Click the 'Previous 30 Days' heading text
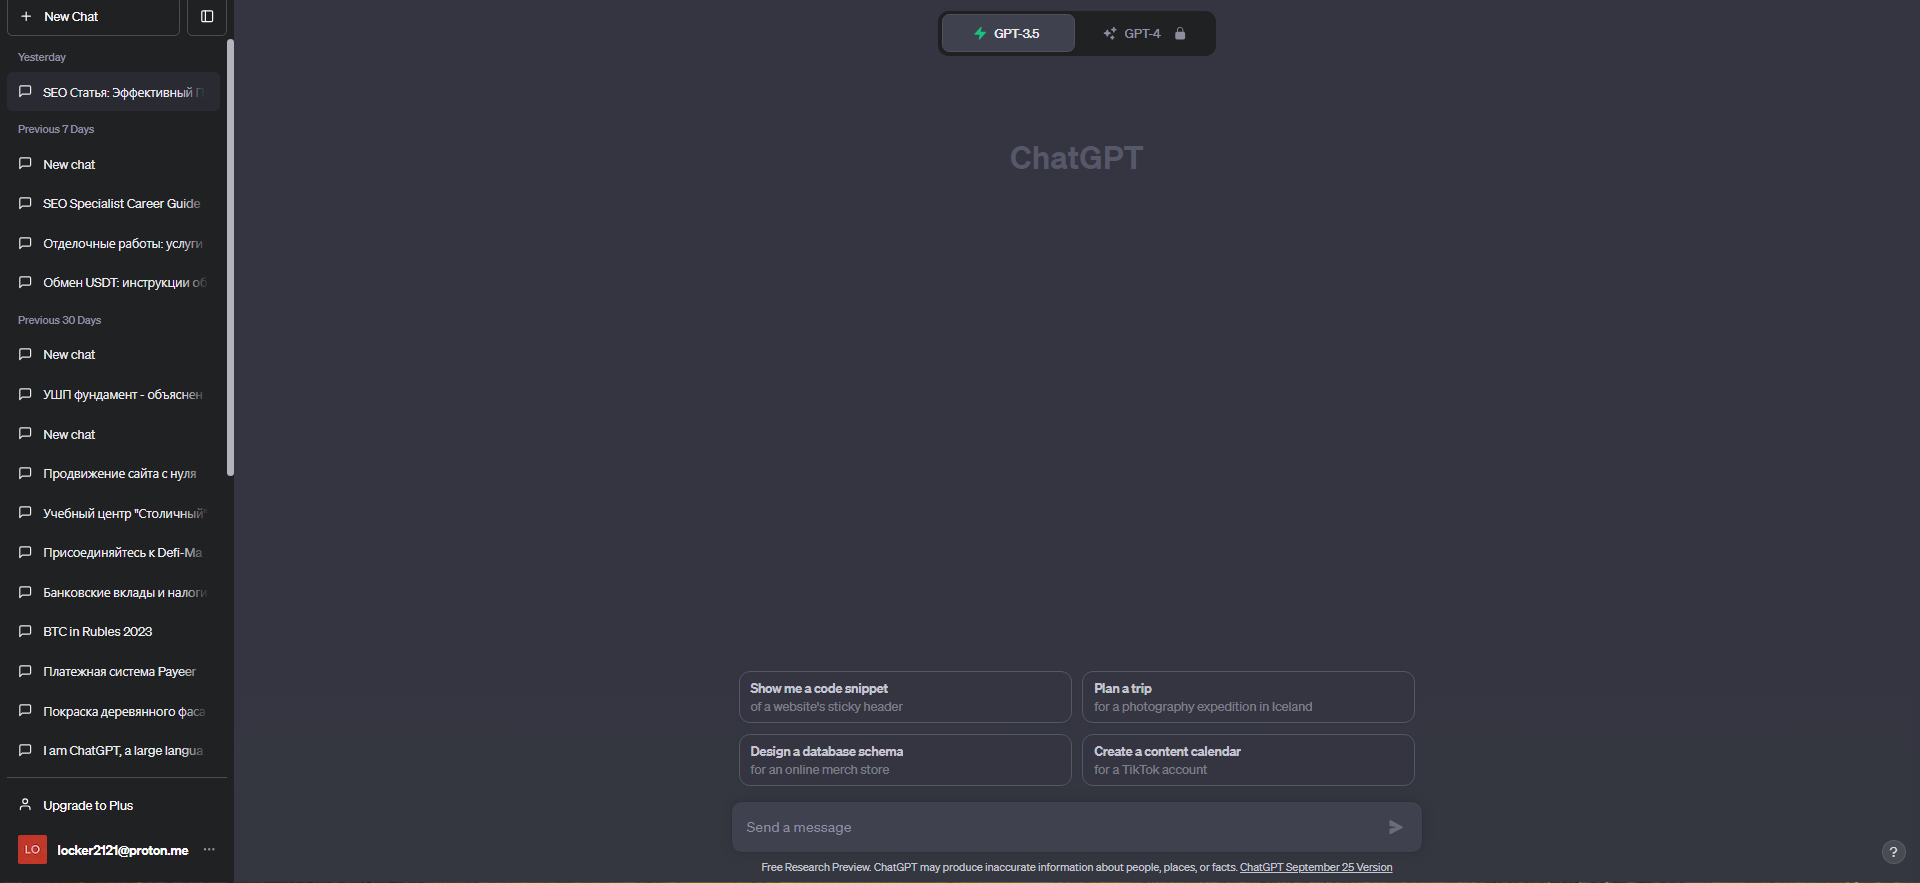1920x883 pixels. point(59,320)
